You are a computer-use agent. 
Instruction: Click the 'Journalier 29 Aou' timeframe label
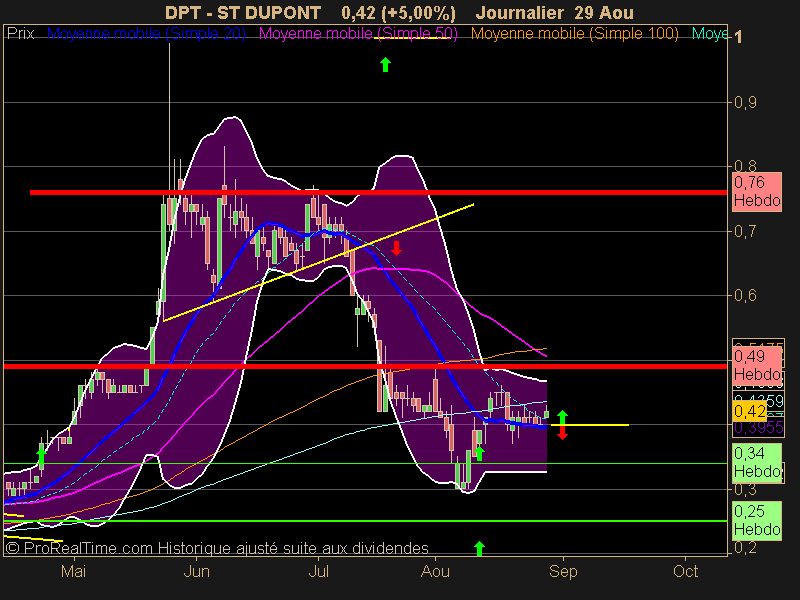point(554,13)
